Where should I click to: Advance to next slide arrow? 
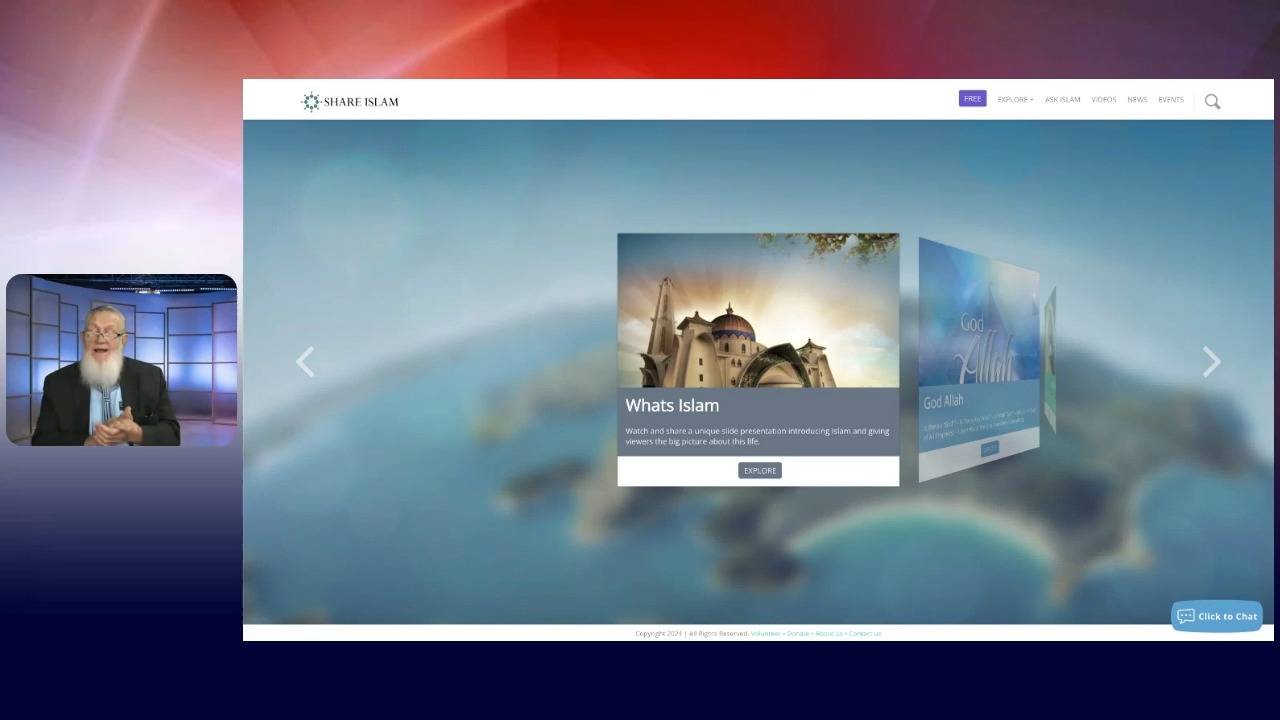coord(1211,362)
